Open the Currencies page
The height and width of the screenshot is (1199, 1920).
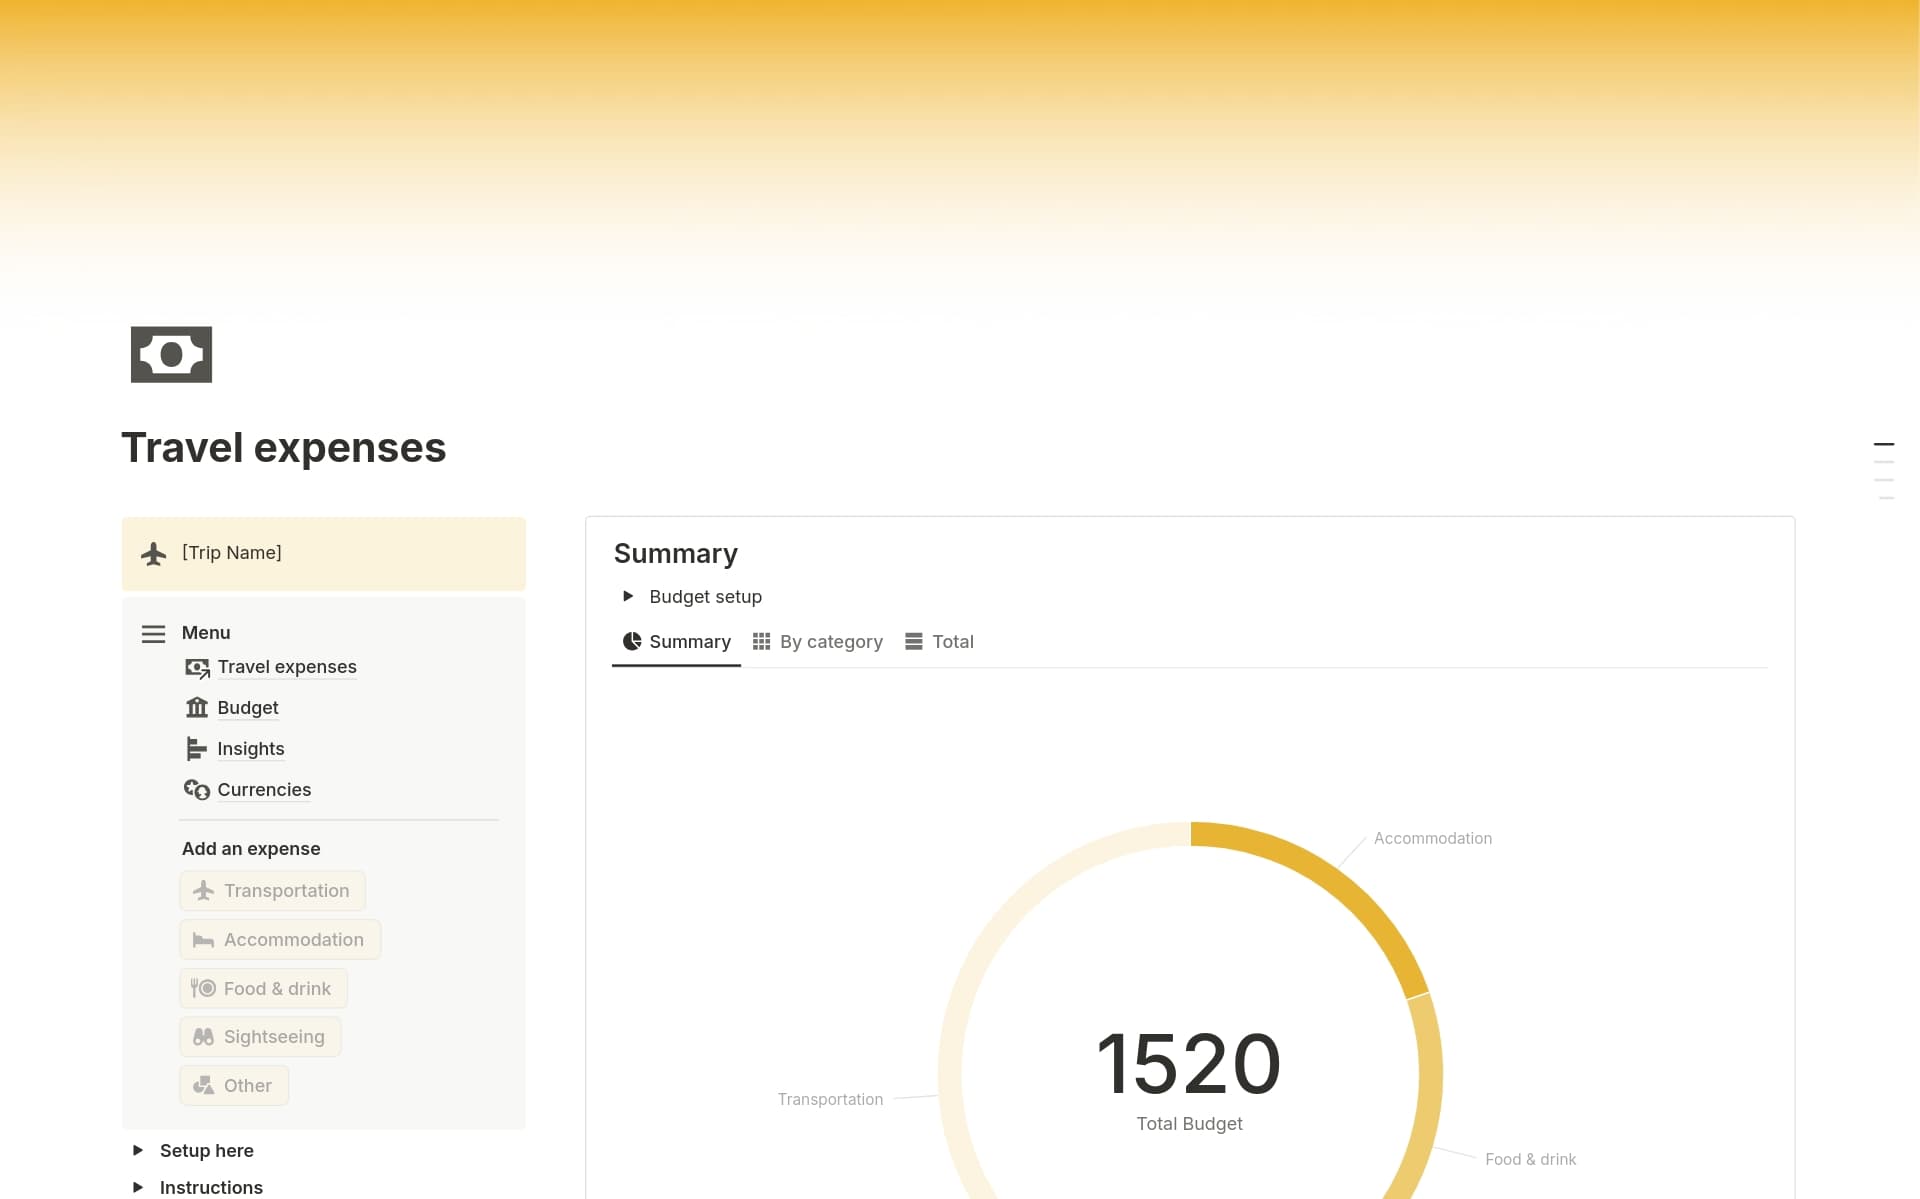coord(263,789)
